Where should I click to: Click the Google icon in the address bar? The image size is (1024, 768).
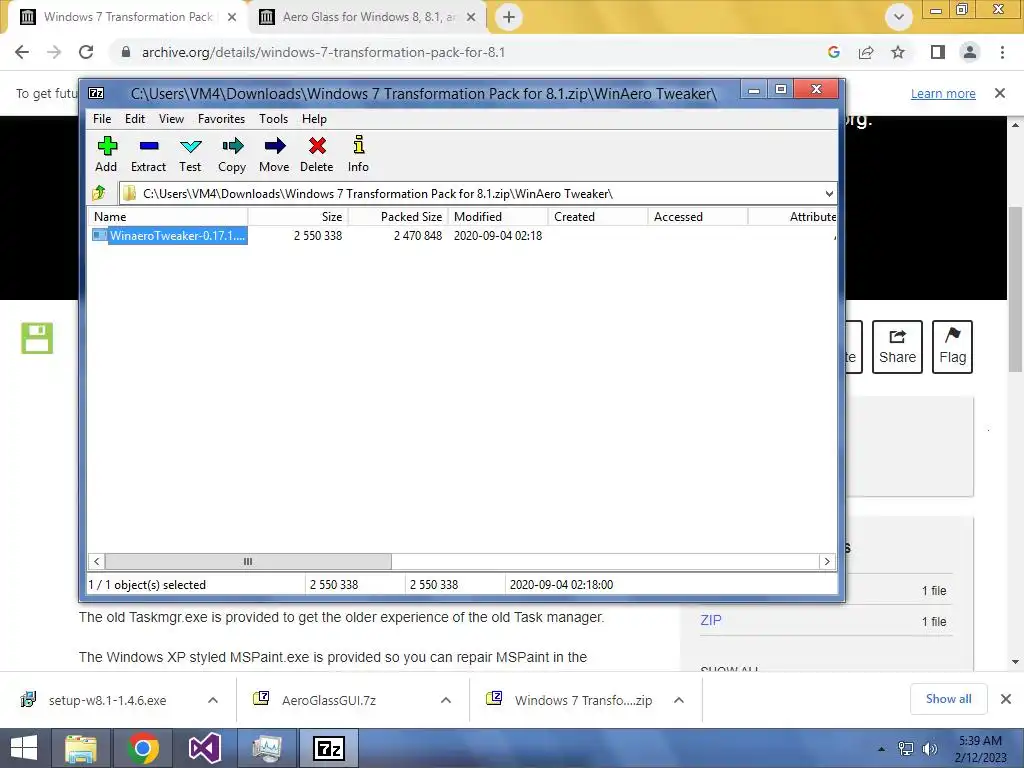coord(833,52)
